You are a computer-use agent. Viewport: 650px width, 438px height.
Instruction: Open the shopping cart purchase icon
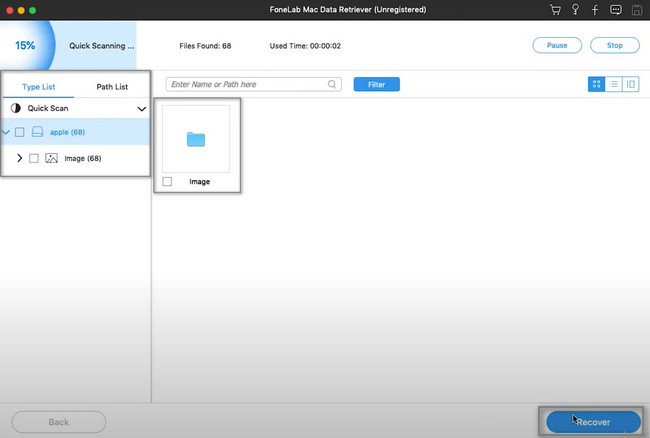pos(555,10)
